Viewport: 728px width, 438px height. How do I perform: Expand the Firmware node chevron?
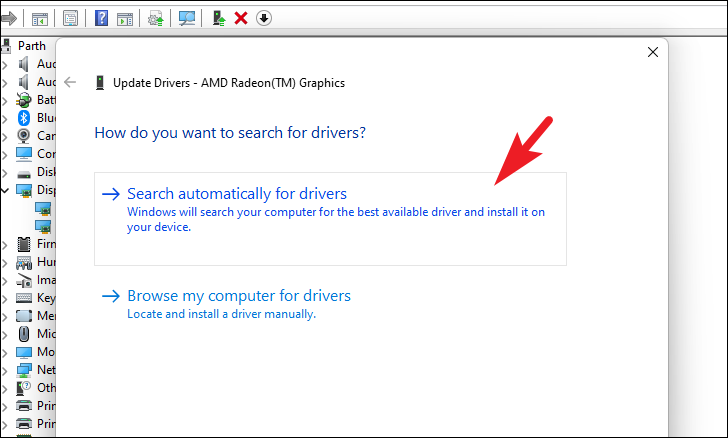pos(5,245)
